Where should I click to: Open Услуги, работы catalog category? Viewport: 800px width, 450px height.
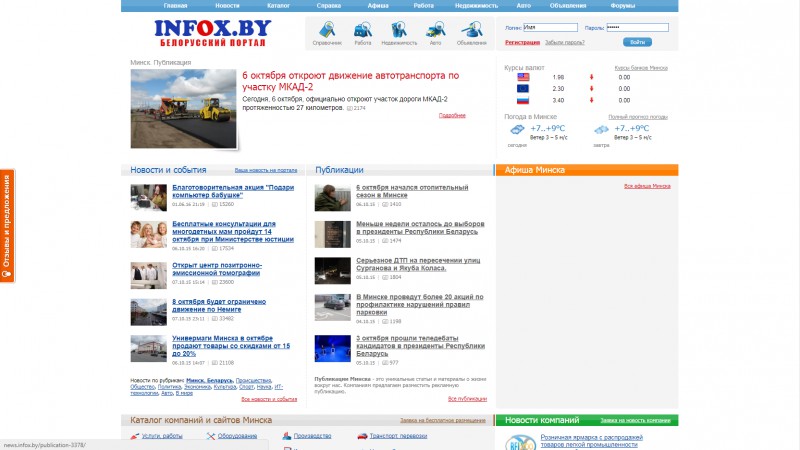point(162,436)
